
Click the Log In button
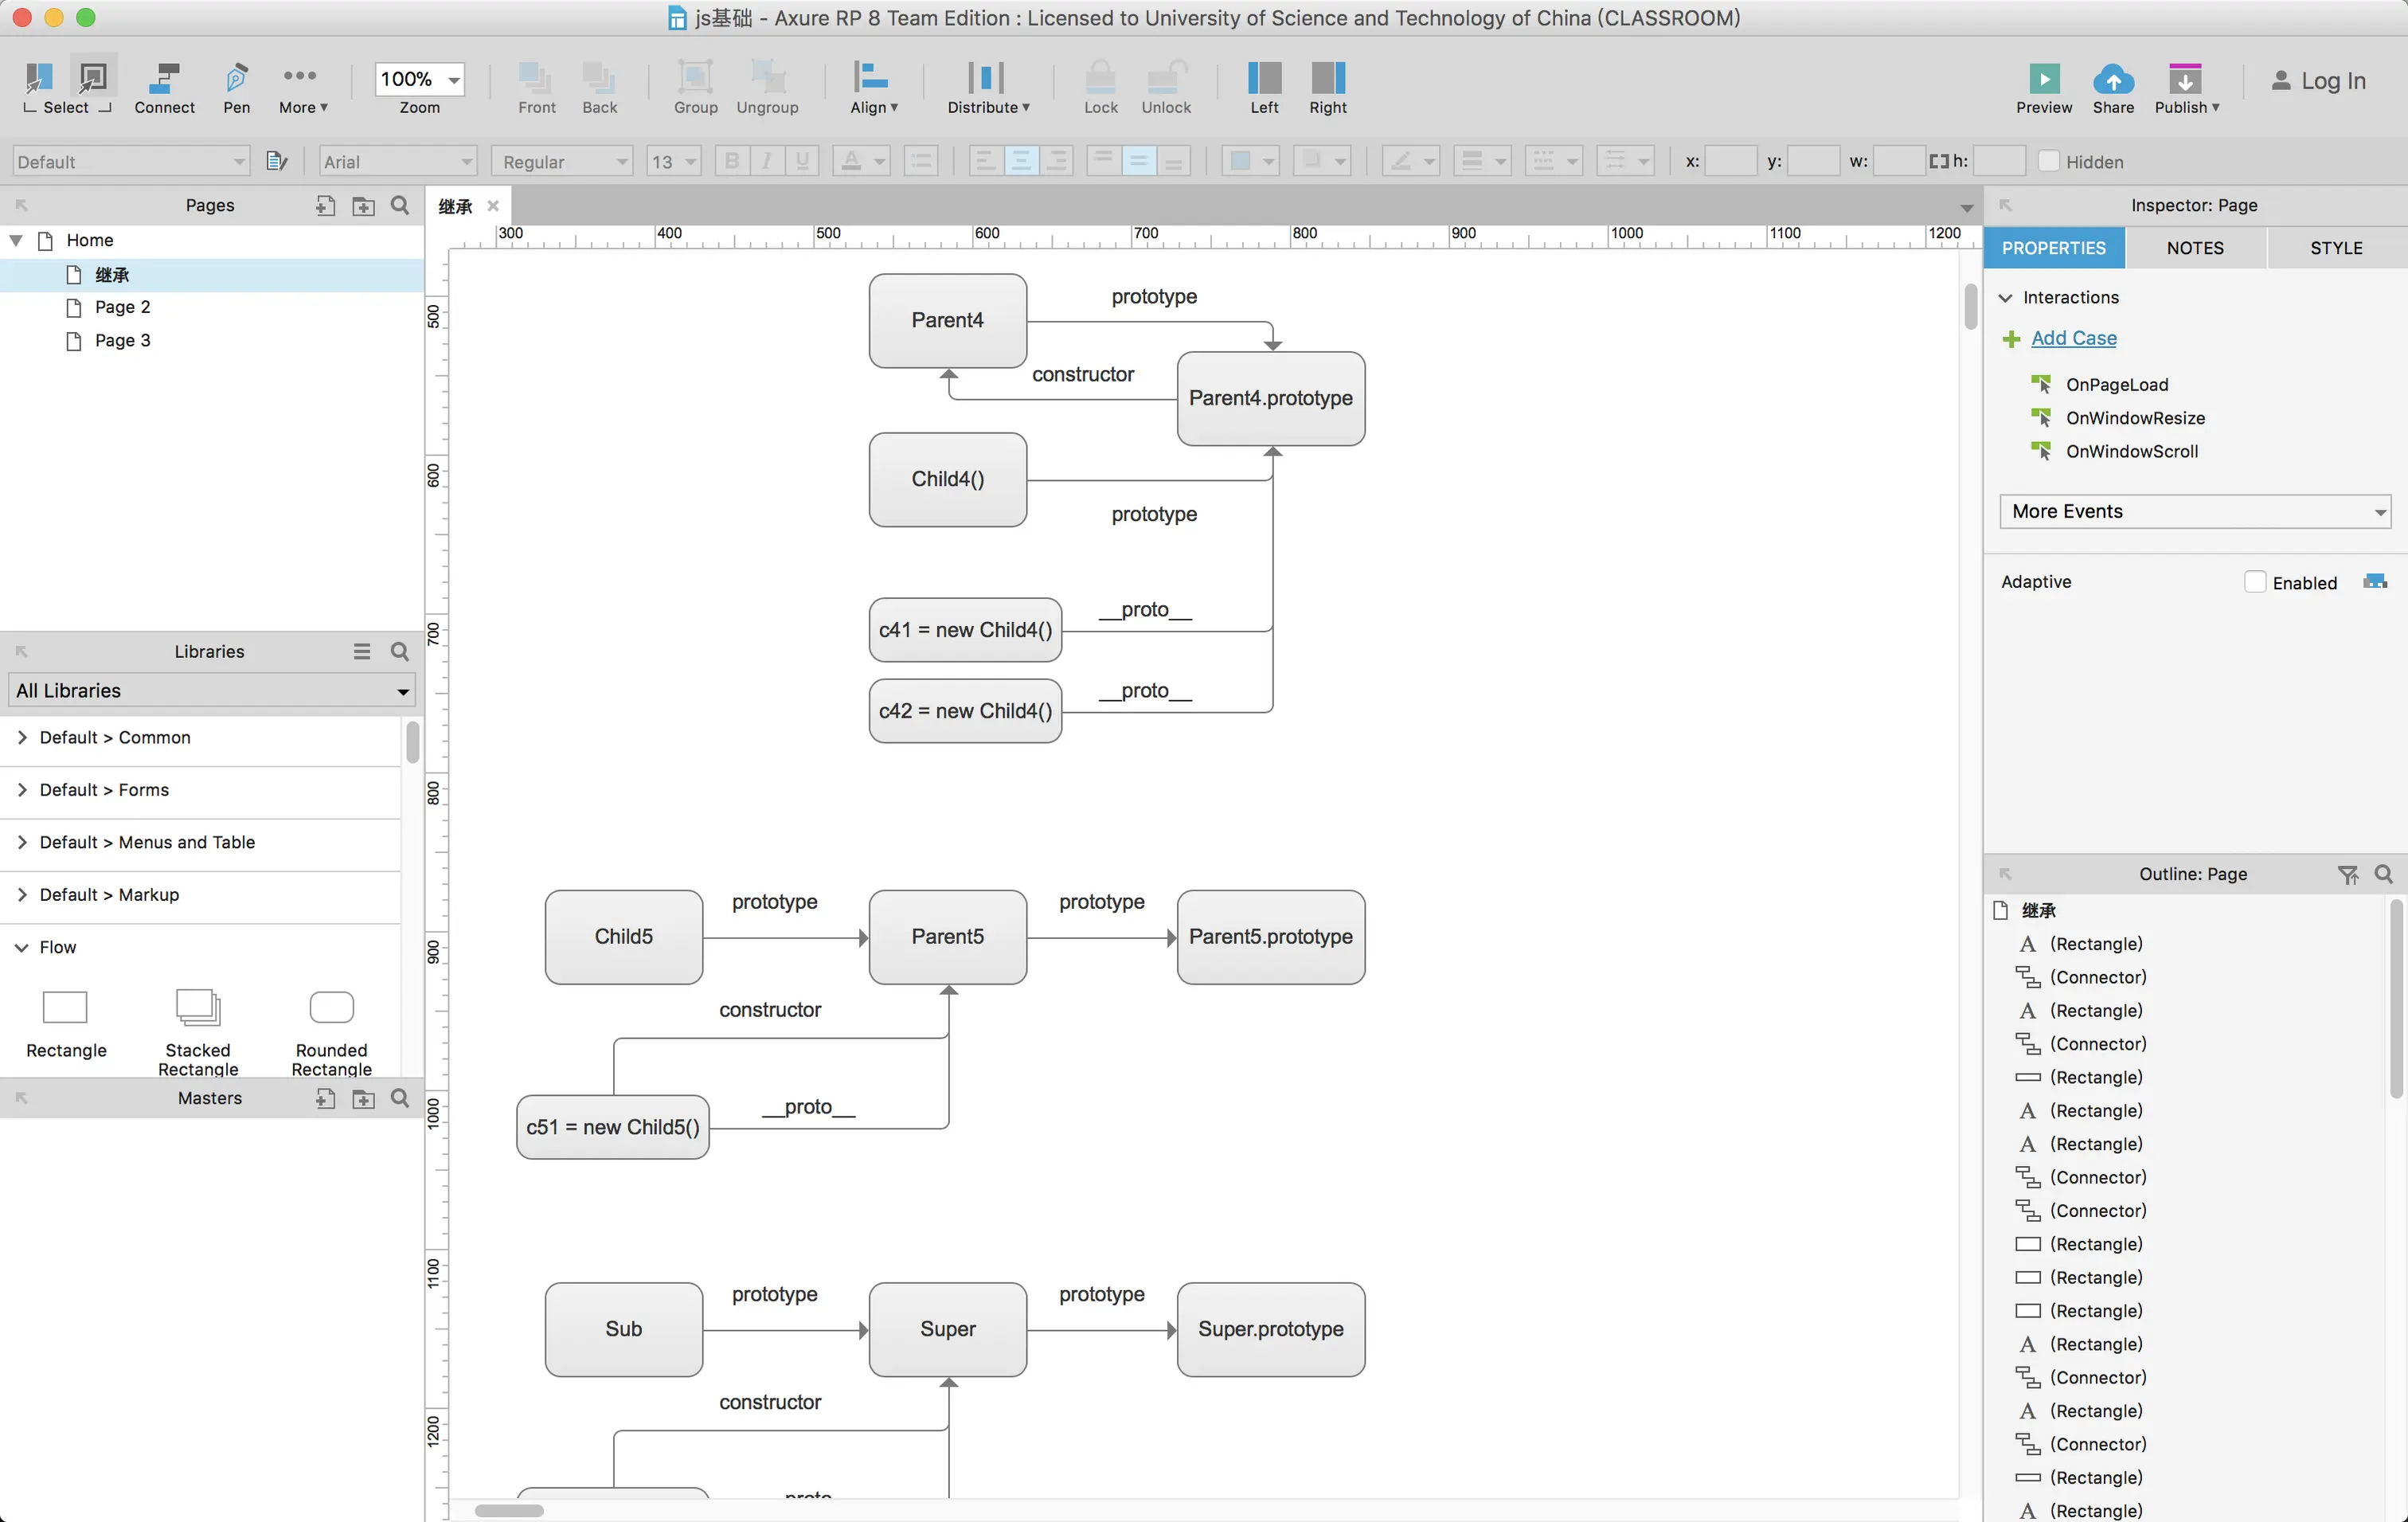2318,81
